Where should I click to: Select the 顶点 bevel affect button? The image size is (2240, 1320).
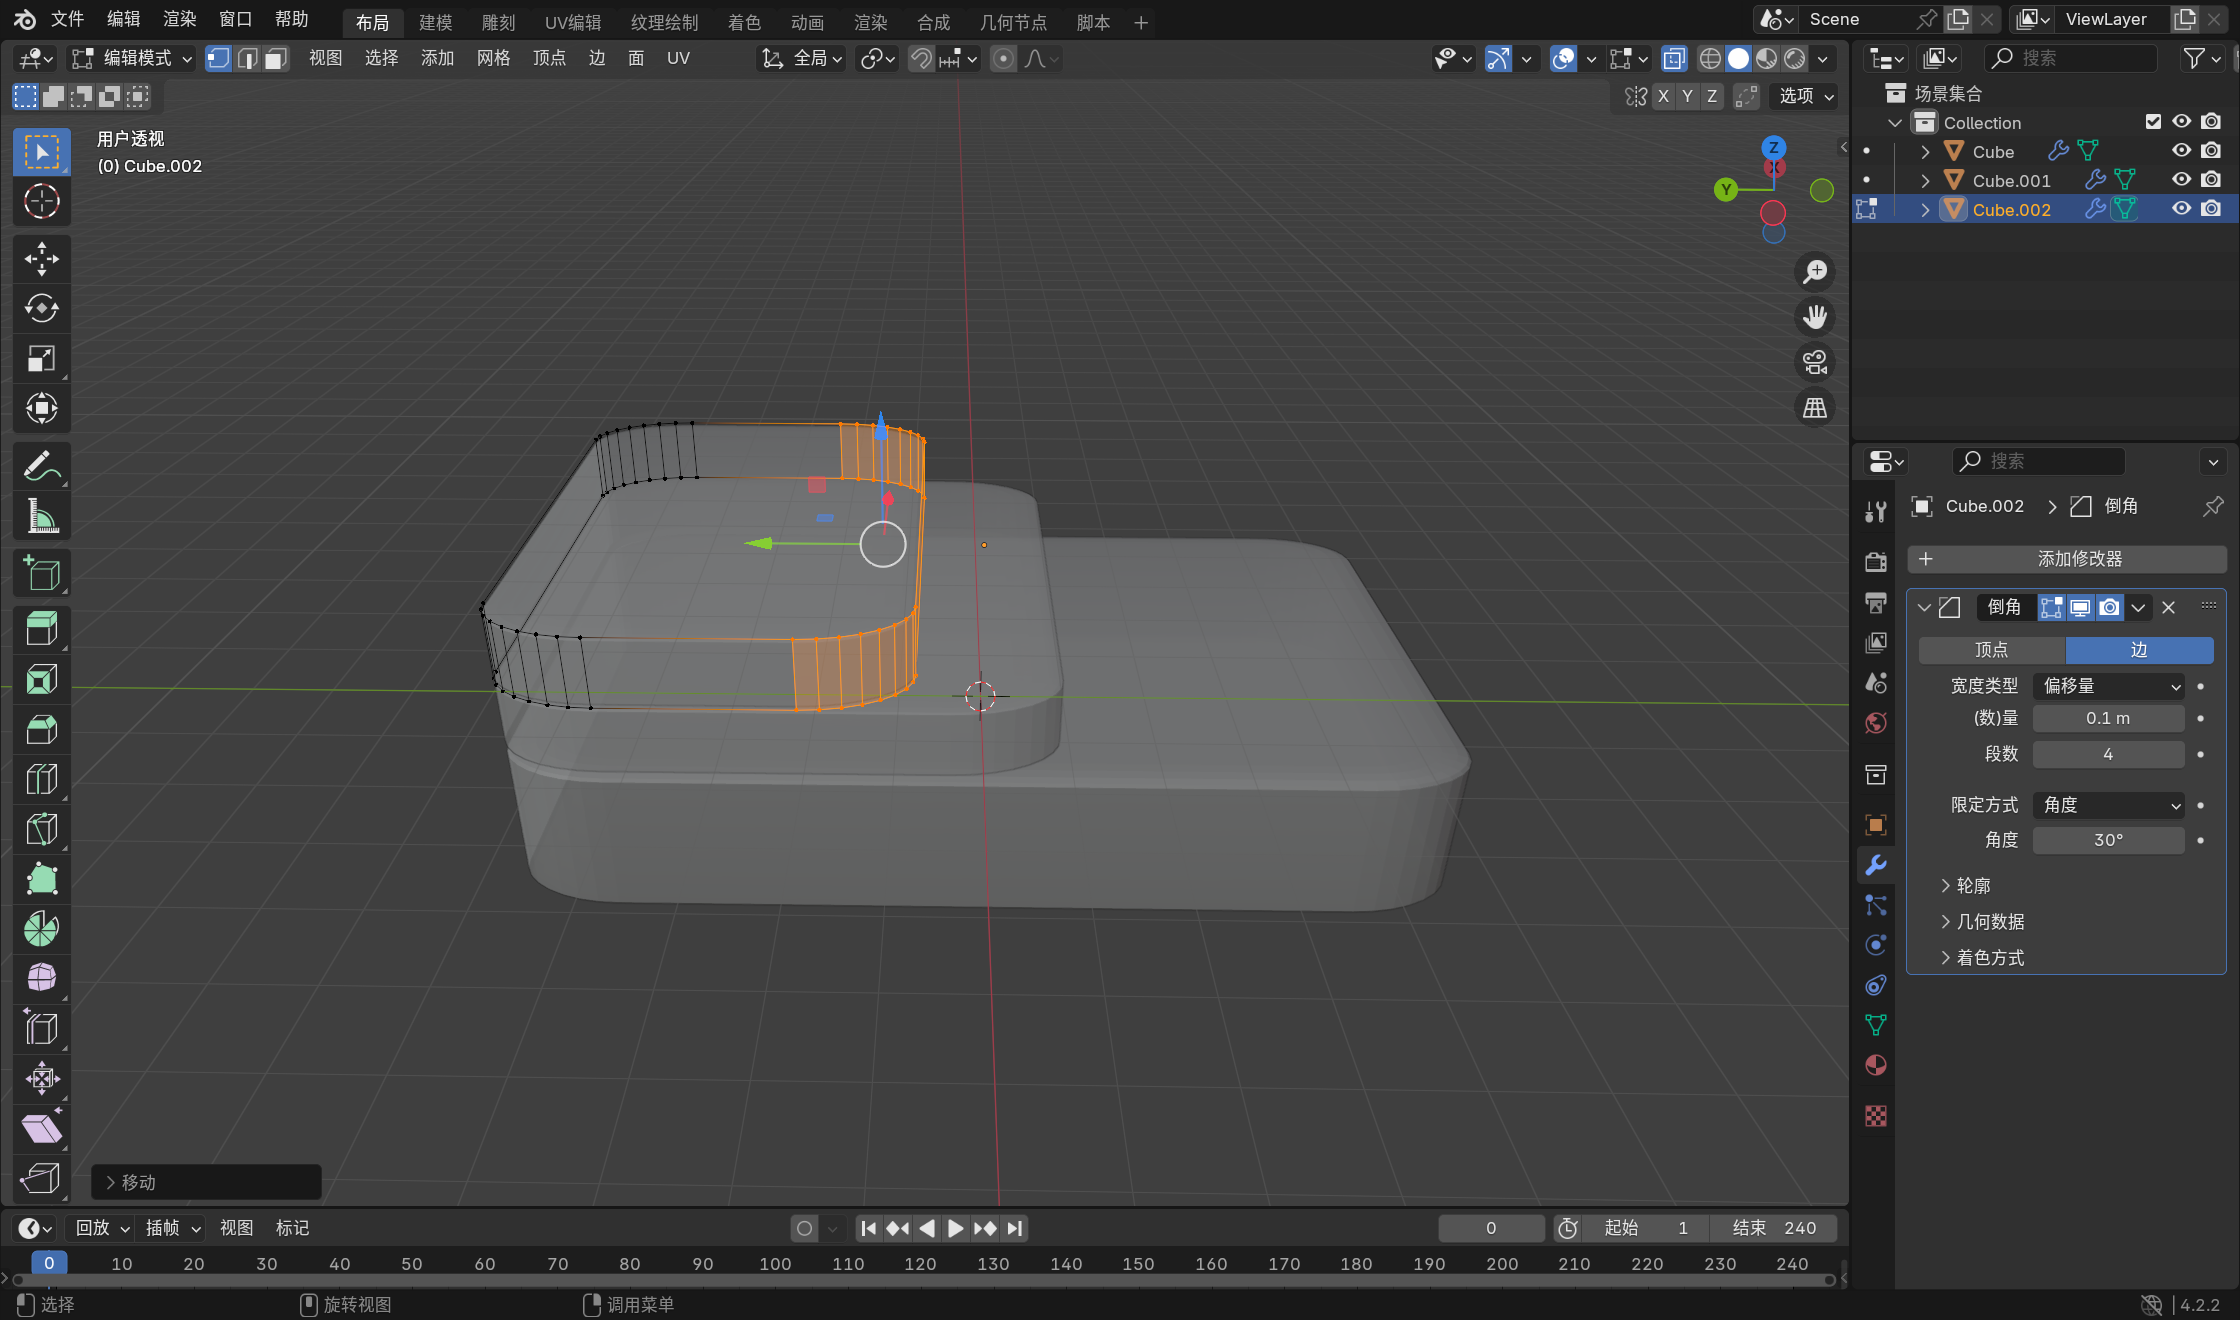click(1990, 650)
